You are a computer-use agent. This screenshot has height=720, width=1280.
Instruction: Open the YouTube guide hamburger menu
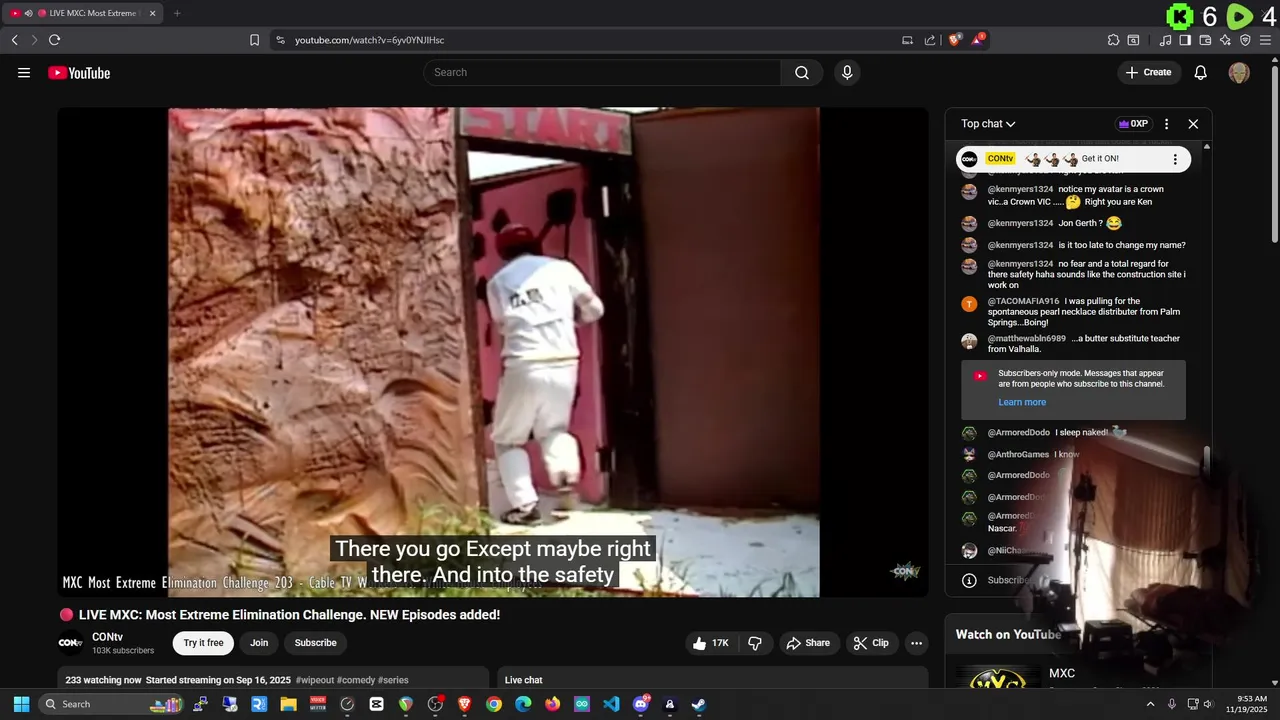pyautogui.click(x=24, y=72)
